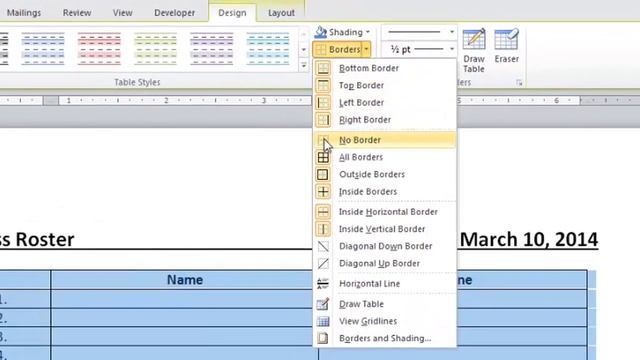Click the Diagonal Up Border icon
This screenshot has height=360, width=640.
(323, 263)
